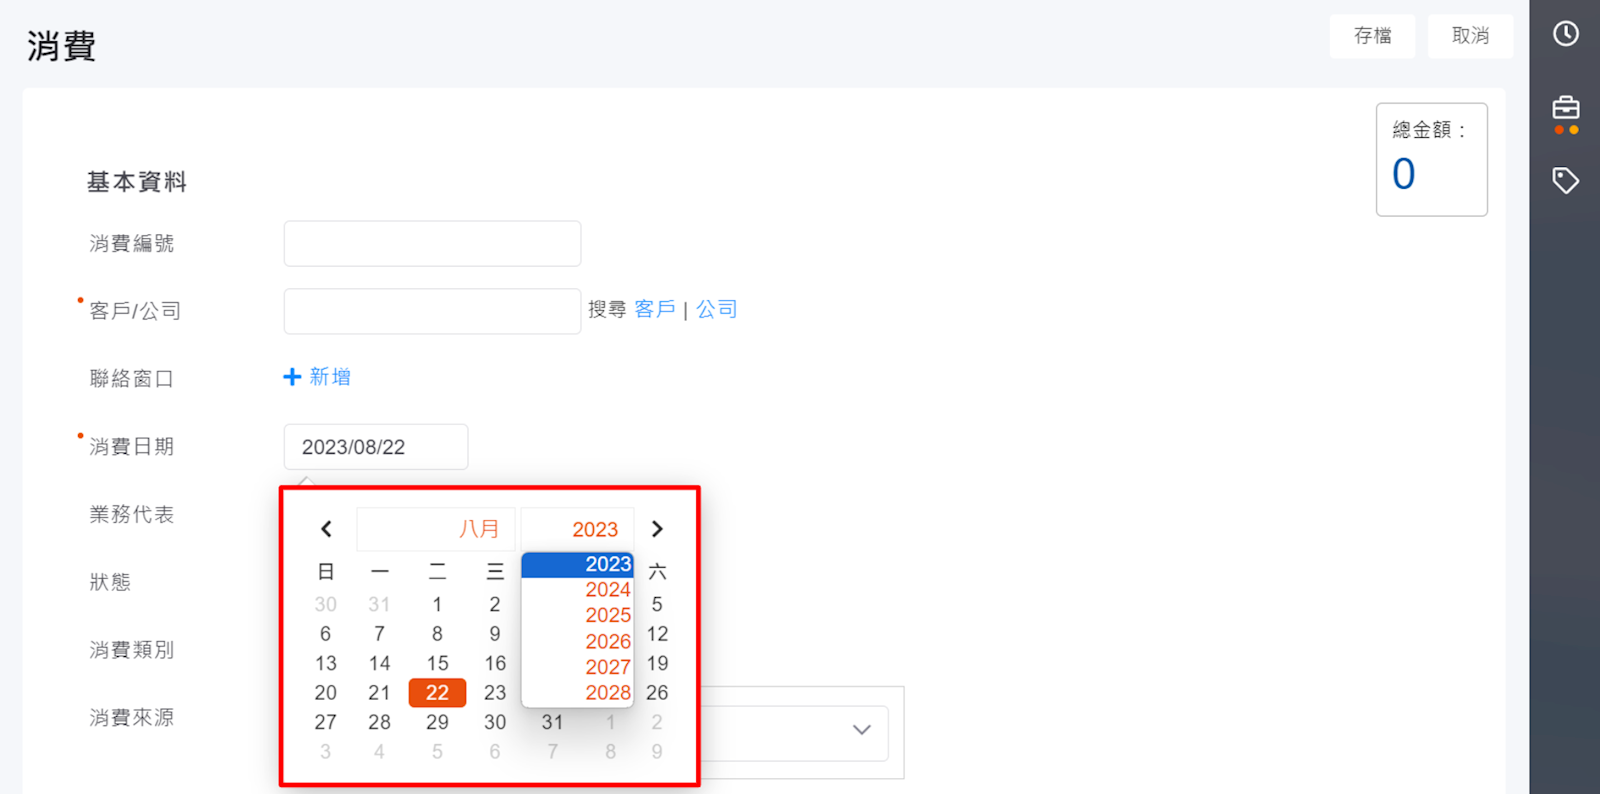Pick day 15 in the calendar
Viewport: 1600px width, 794px height.
437,663
